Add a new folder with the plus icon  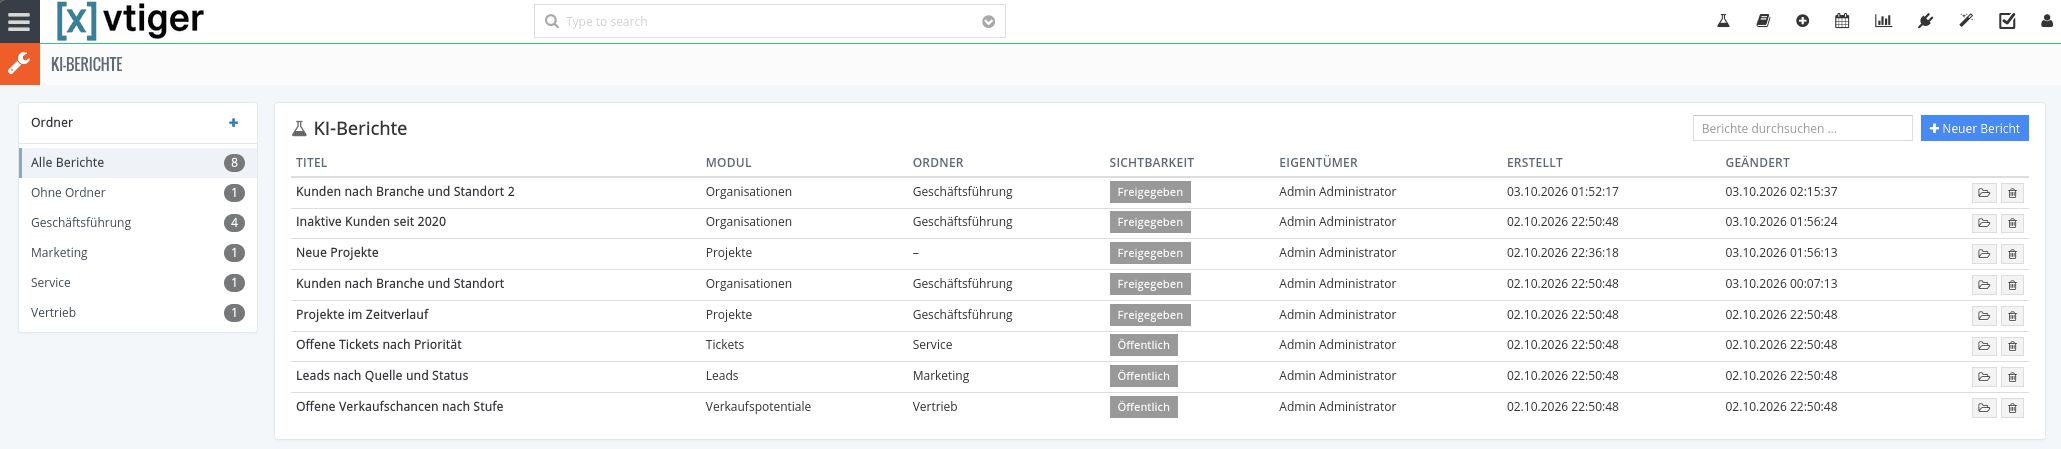tap(234, 123)
